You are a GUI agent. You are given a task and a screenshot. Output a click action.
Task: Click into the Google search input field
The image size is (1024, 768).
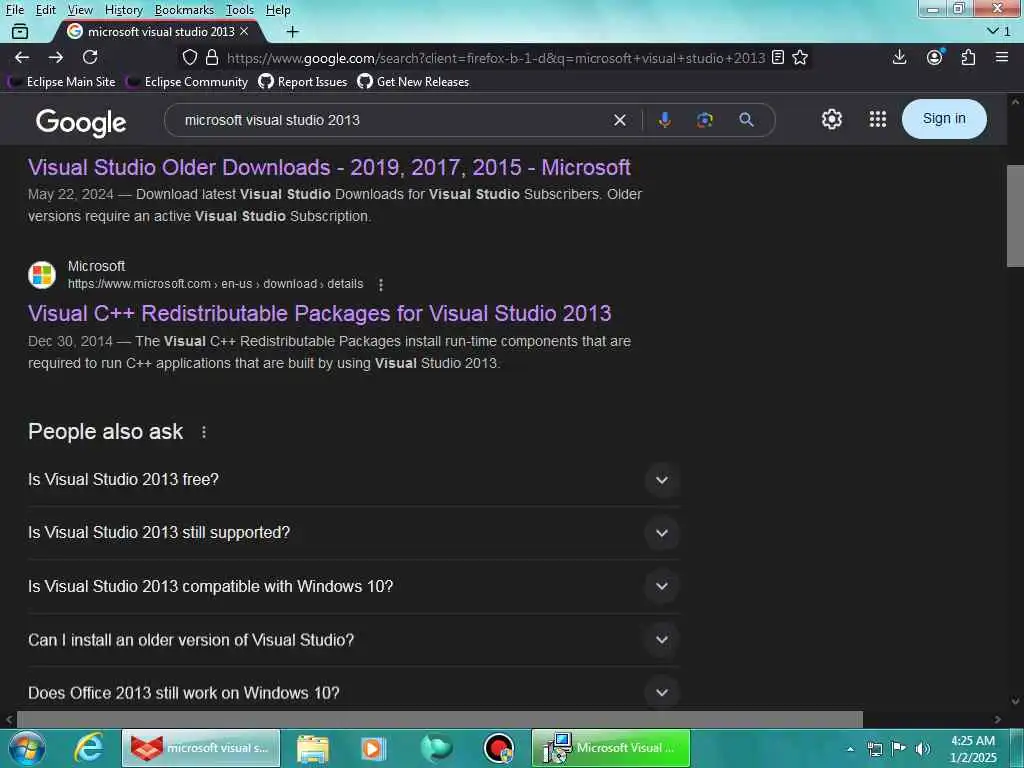tap(392, 120)
